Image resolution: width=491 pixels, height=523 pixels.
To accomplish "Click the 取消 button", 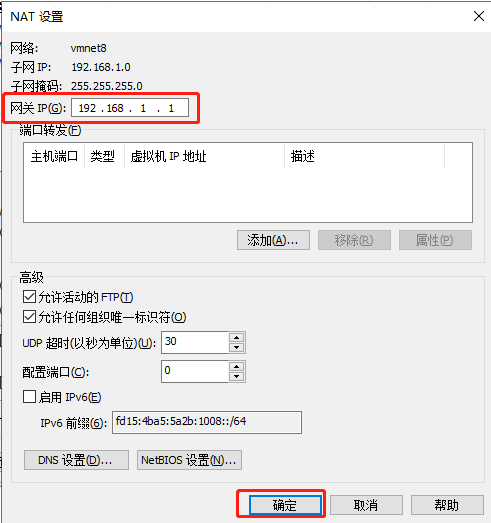I will pos(366,505).
